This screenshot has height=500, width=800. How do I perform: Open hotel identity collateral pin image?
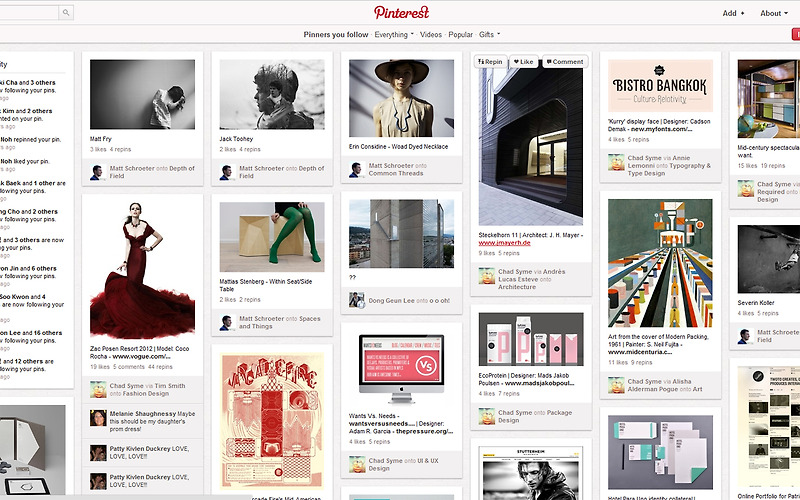pos(660,452)
